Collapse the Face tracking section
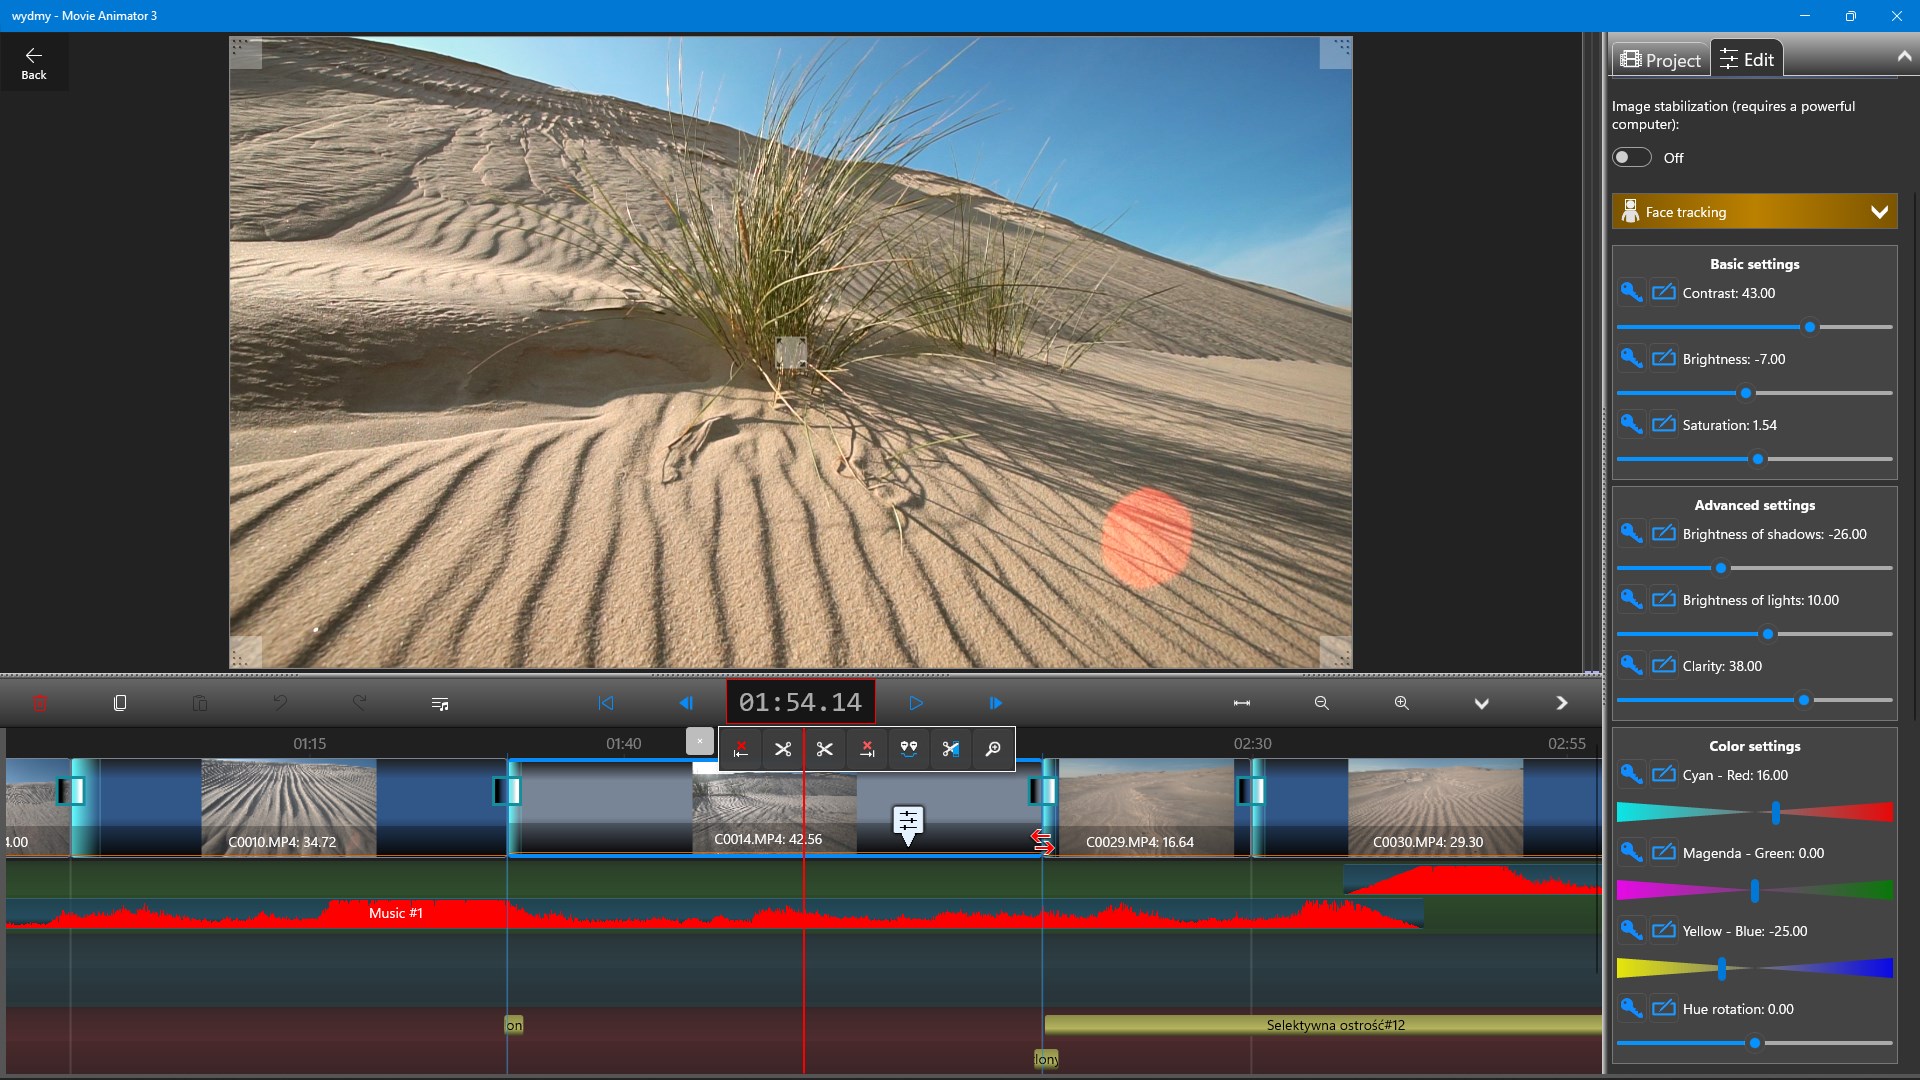 pyautogui.click(x=1881, y=211)
